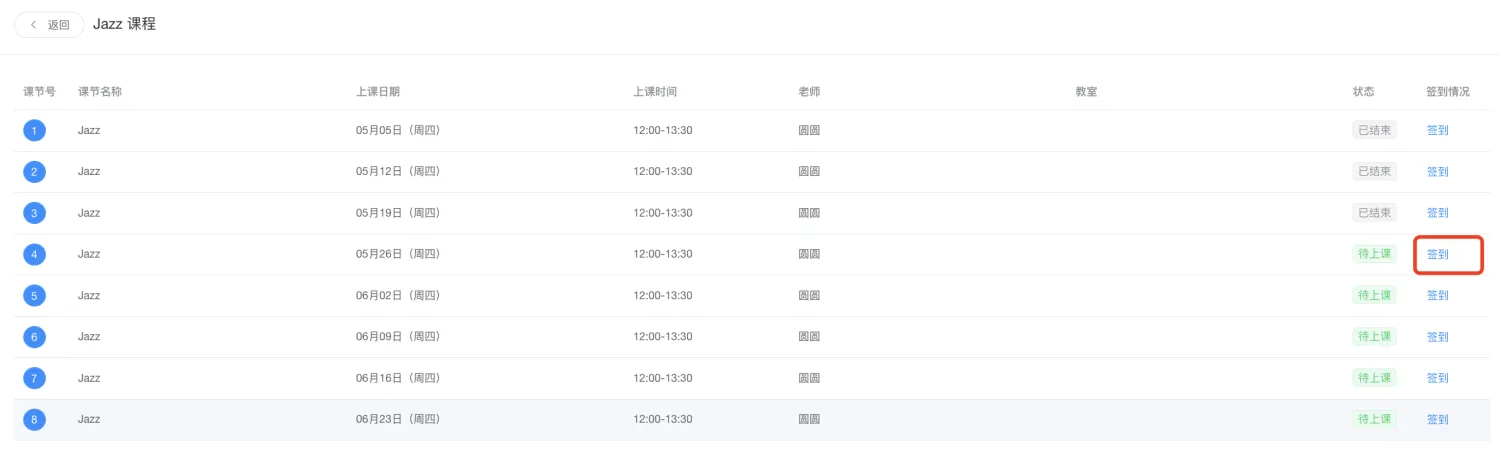Open 签到 for the 06月02日 lesson

1437,296
